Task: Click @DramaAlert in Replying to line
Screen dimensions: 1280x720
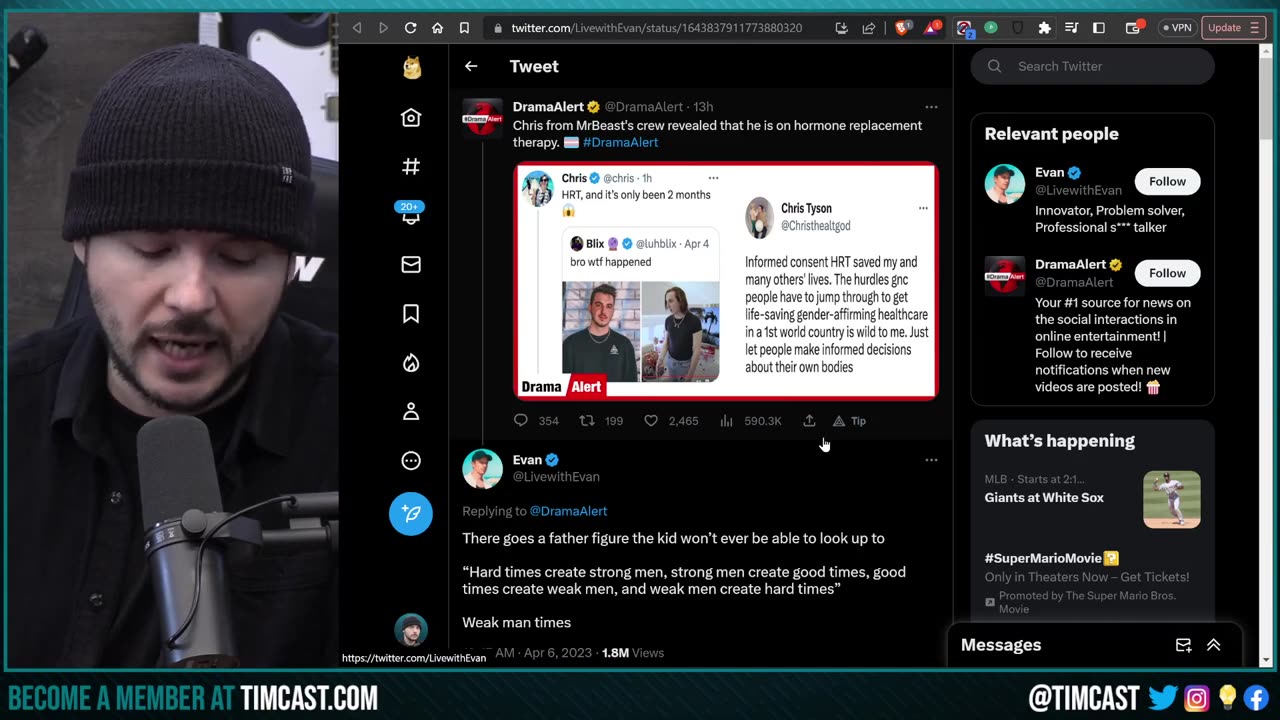Action: (x=568, y=511)
